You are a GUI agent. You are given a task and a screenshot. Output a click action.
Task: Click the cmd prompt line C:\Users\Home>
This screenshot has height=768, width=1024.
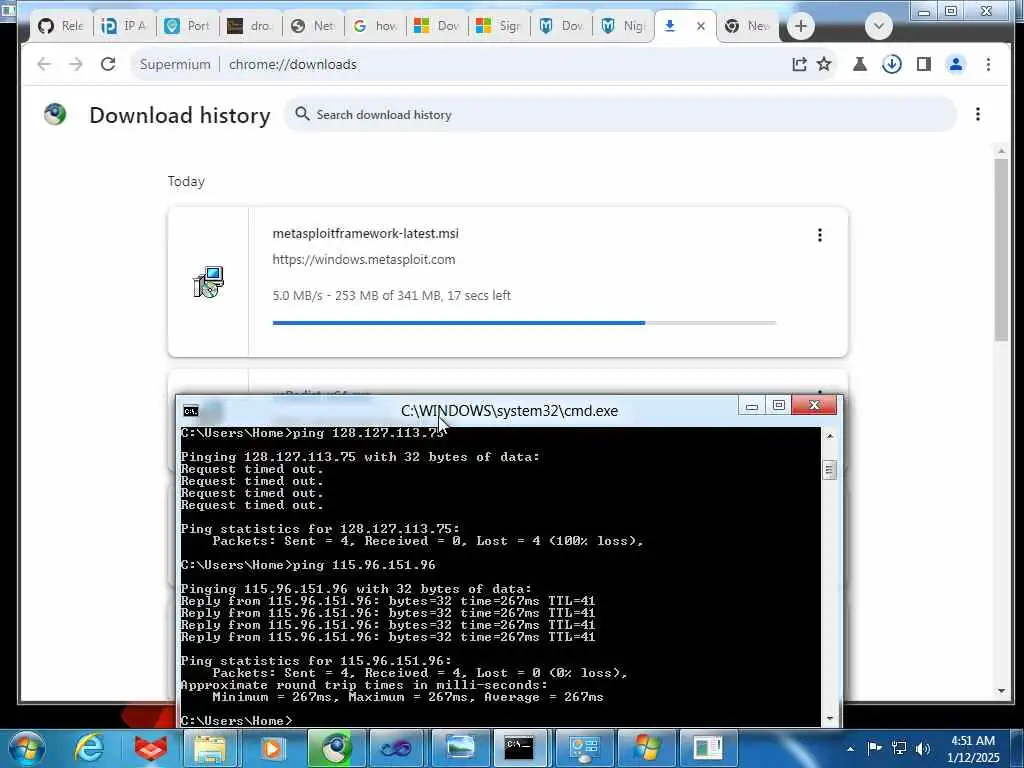(x=236, y=720)
